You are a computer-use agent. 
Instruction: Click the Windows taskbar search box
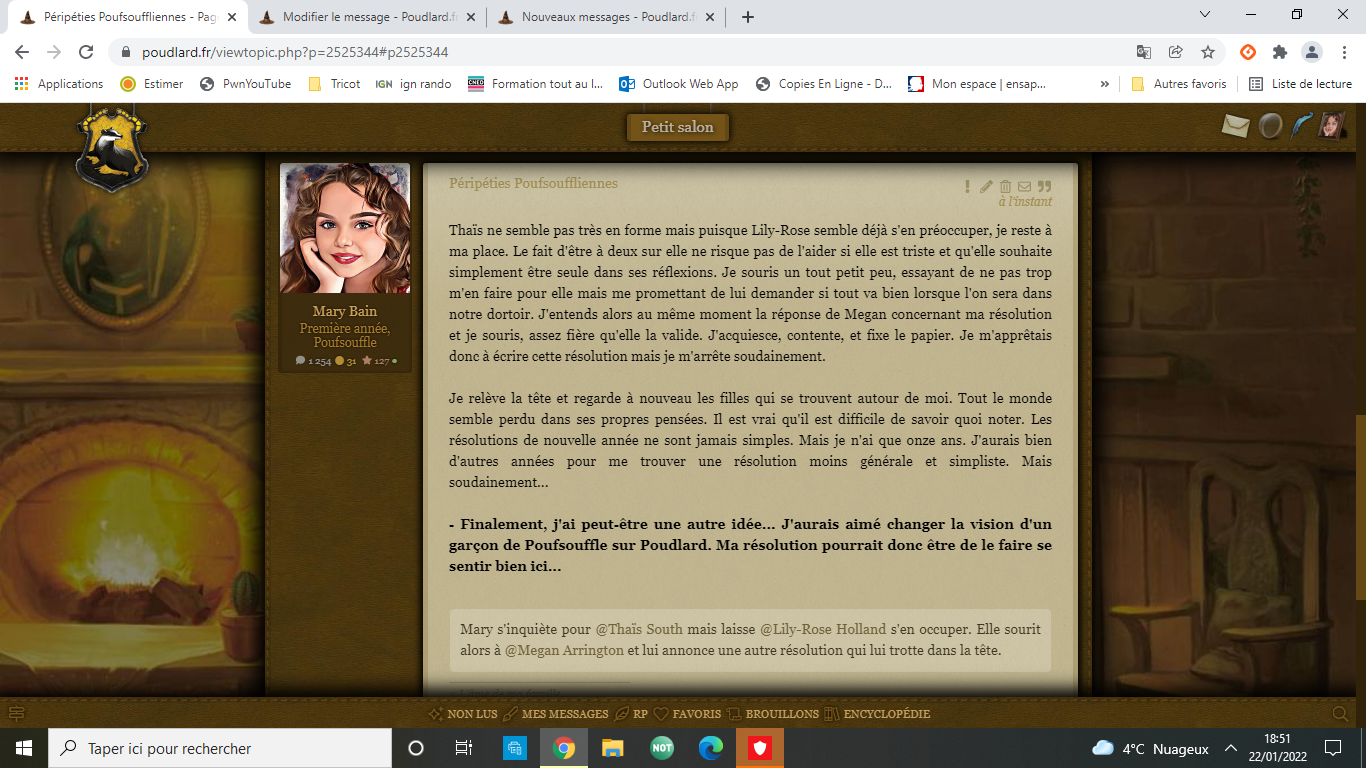(x=220, y=748)
